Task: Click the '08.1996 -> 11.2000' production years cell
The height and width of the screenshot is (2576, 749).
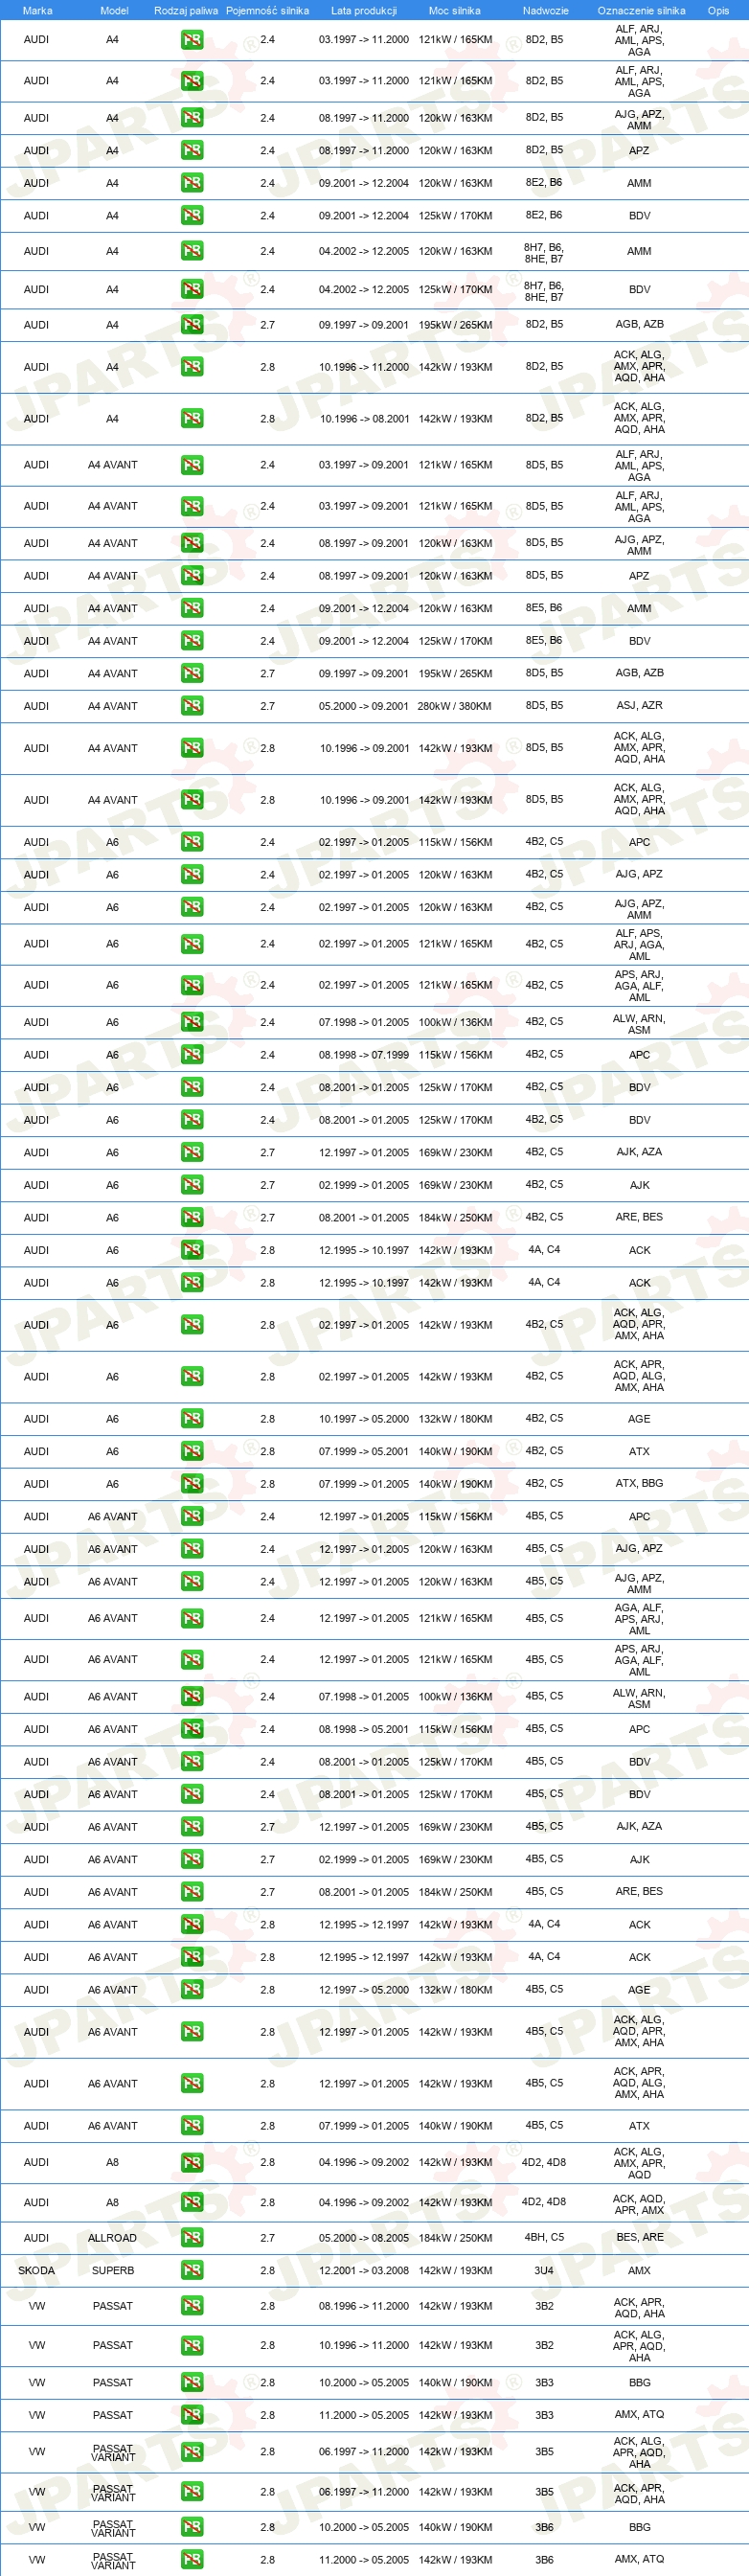Action: 364,2306
